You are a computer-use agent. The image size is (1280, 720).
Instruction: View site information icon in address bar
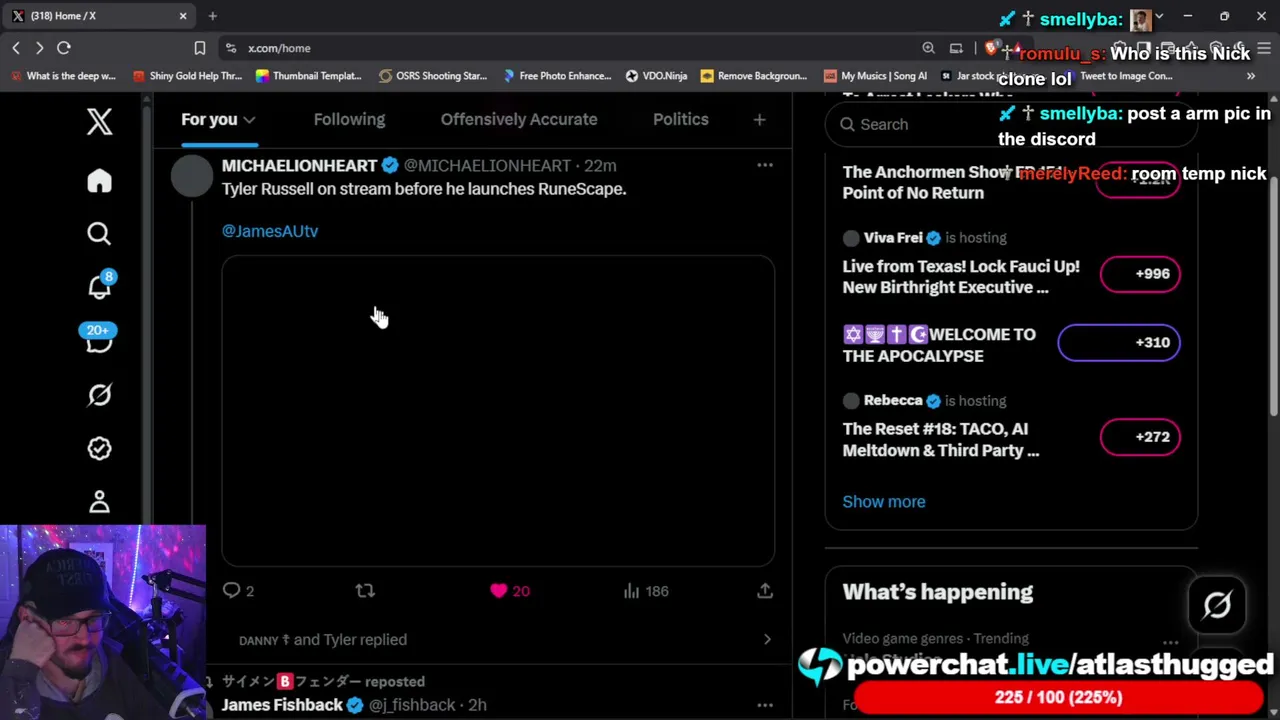point(231,48)
